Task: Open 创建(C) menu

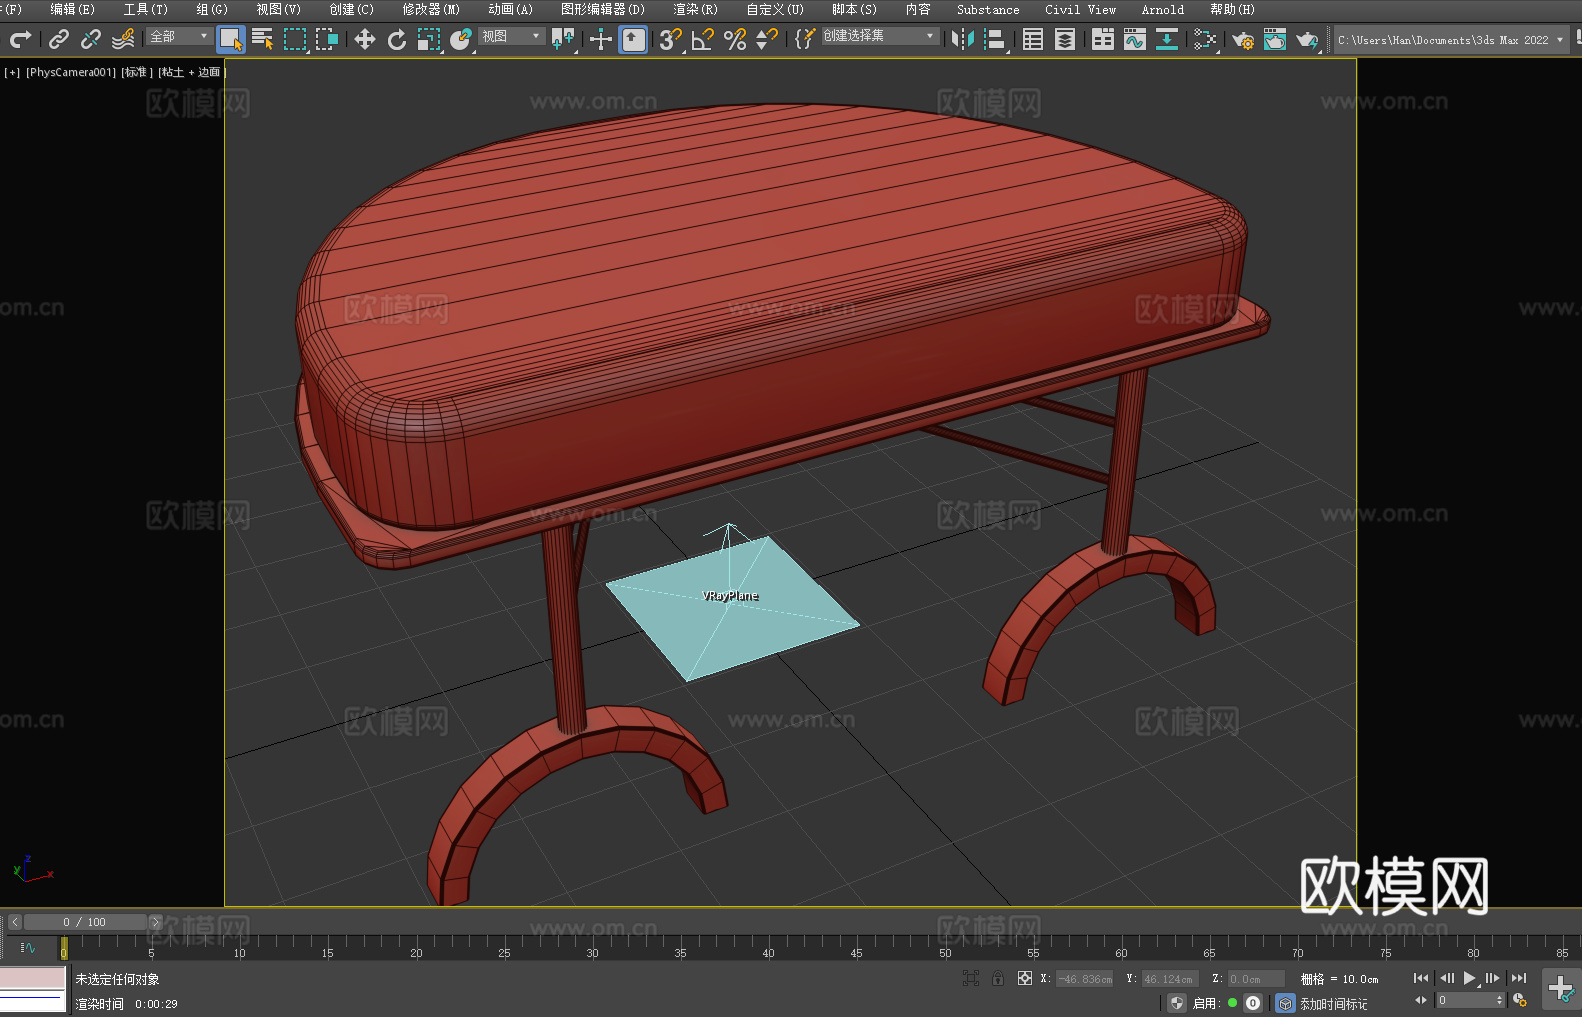Action: (x=351, y=9)
